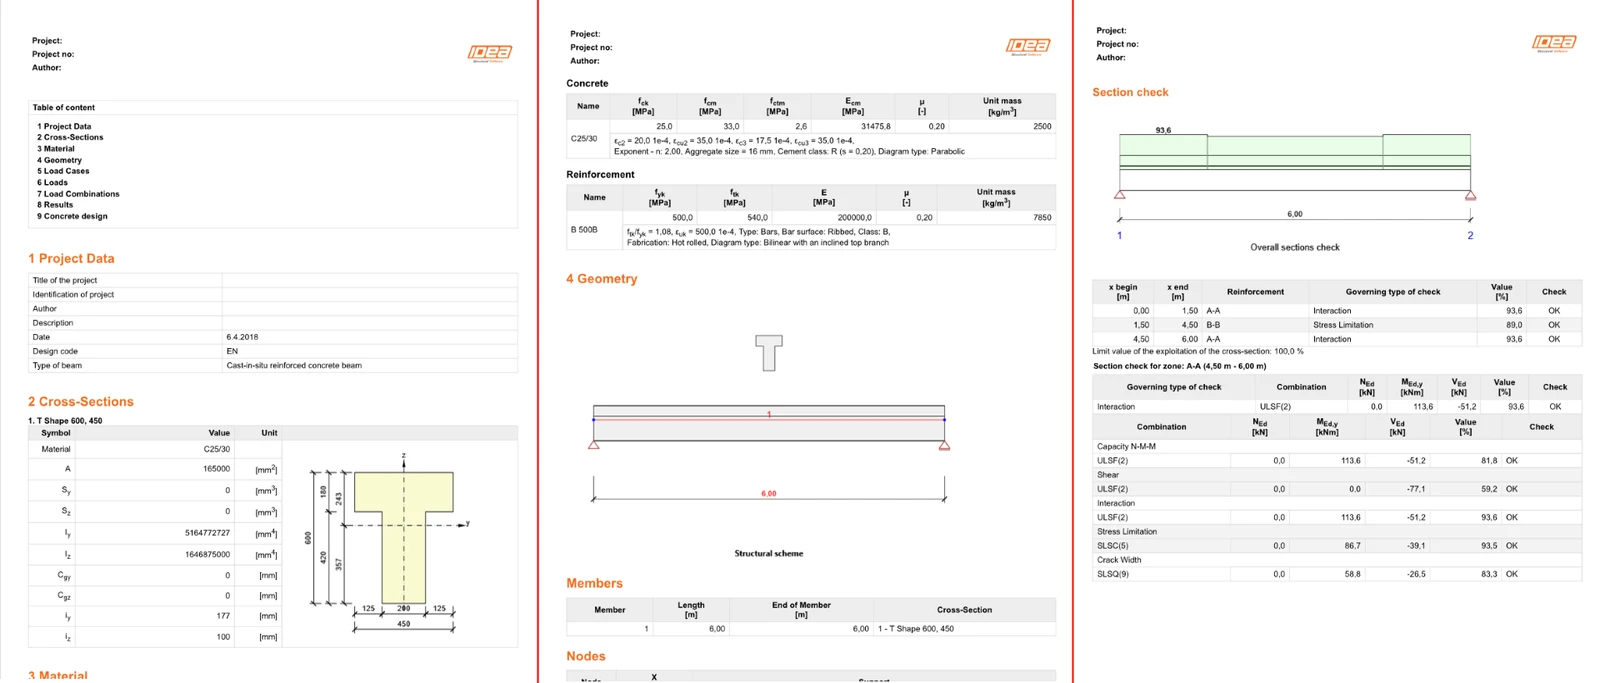Click the 'Stress Limitation' row for B-B
The height and width of the screenshot is (683, 1600).
(1337, 325)
